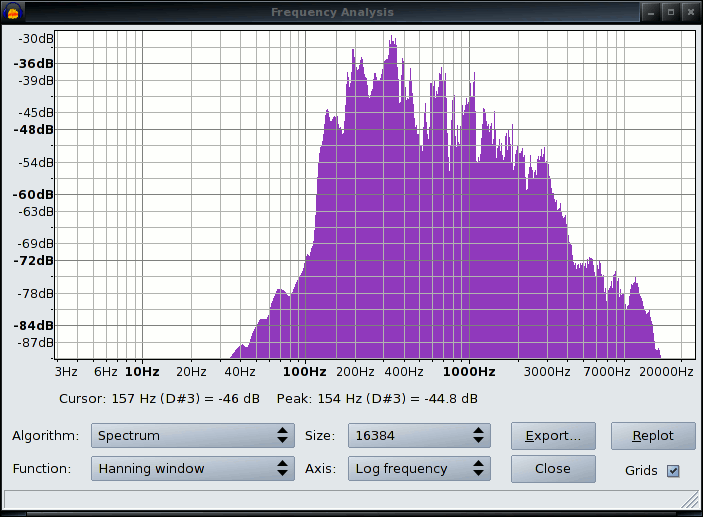This screenshot has width=703, height=517.
Task: Uncheck the Grids checkbox
Action: [x=673, y=471]
